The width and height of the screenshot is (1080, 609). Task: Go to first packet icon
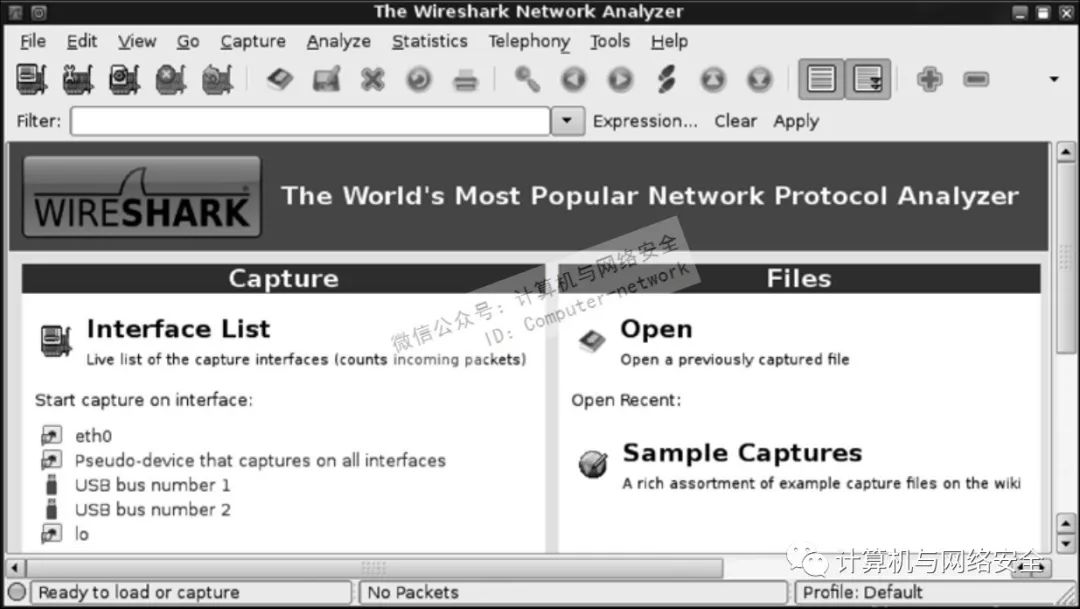click(713, 79)
